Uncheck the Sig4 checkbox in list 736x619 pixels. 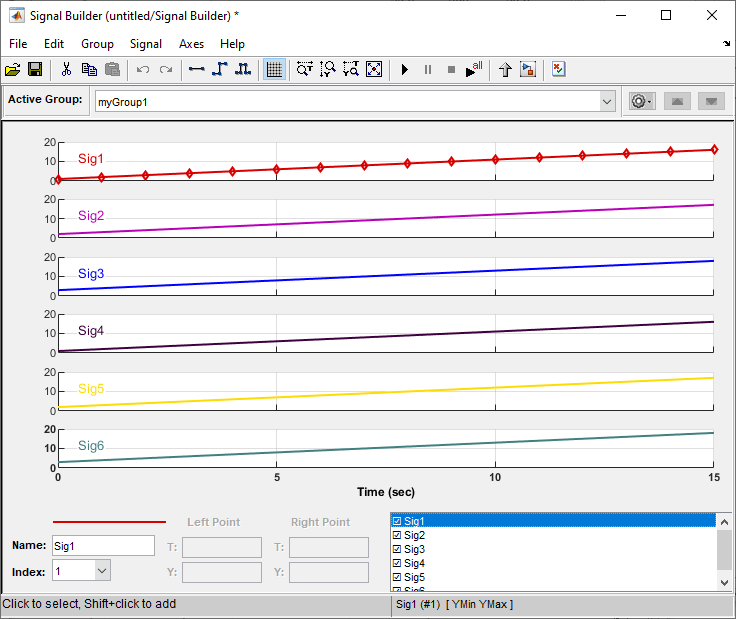397,563
